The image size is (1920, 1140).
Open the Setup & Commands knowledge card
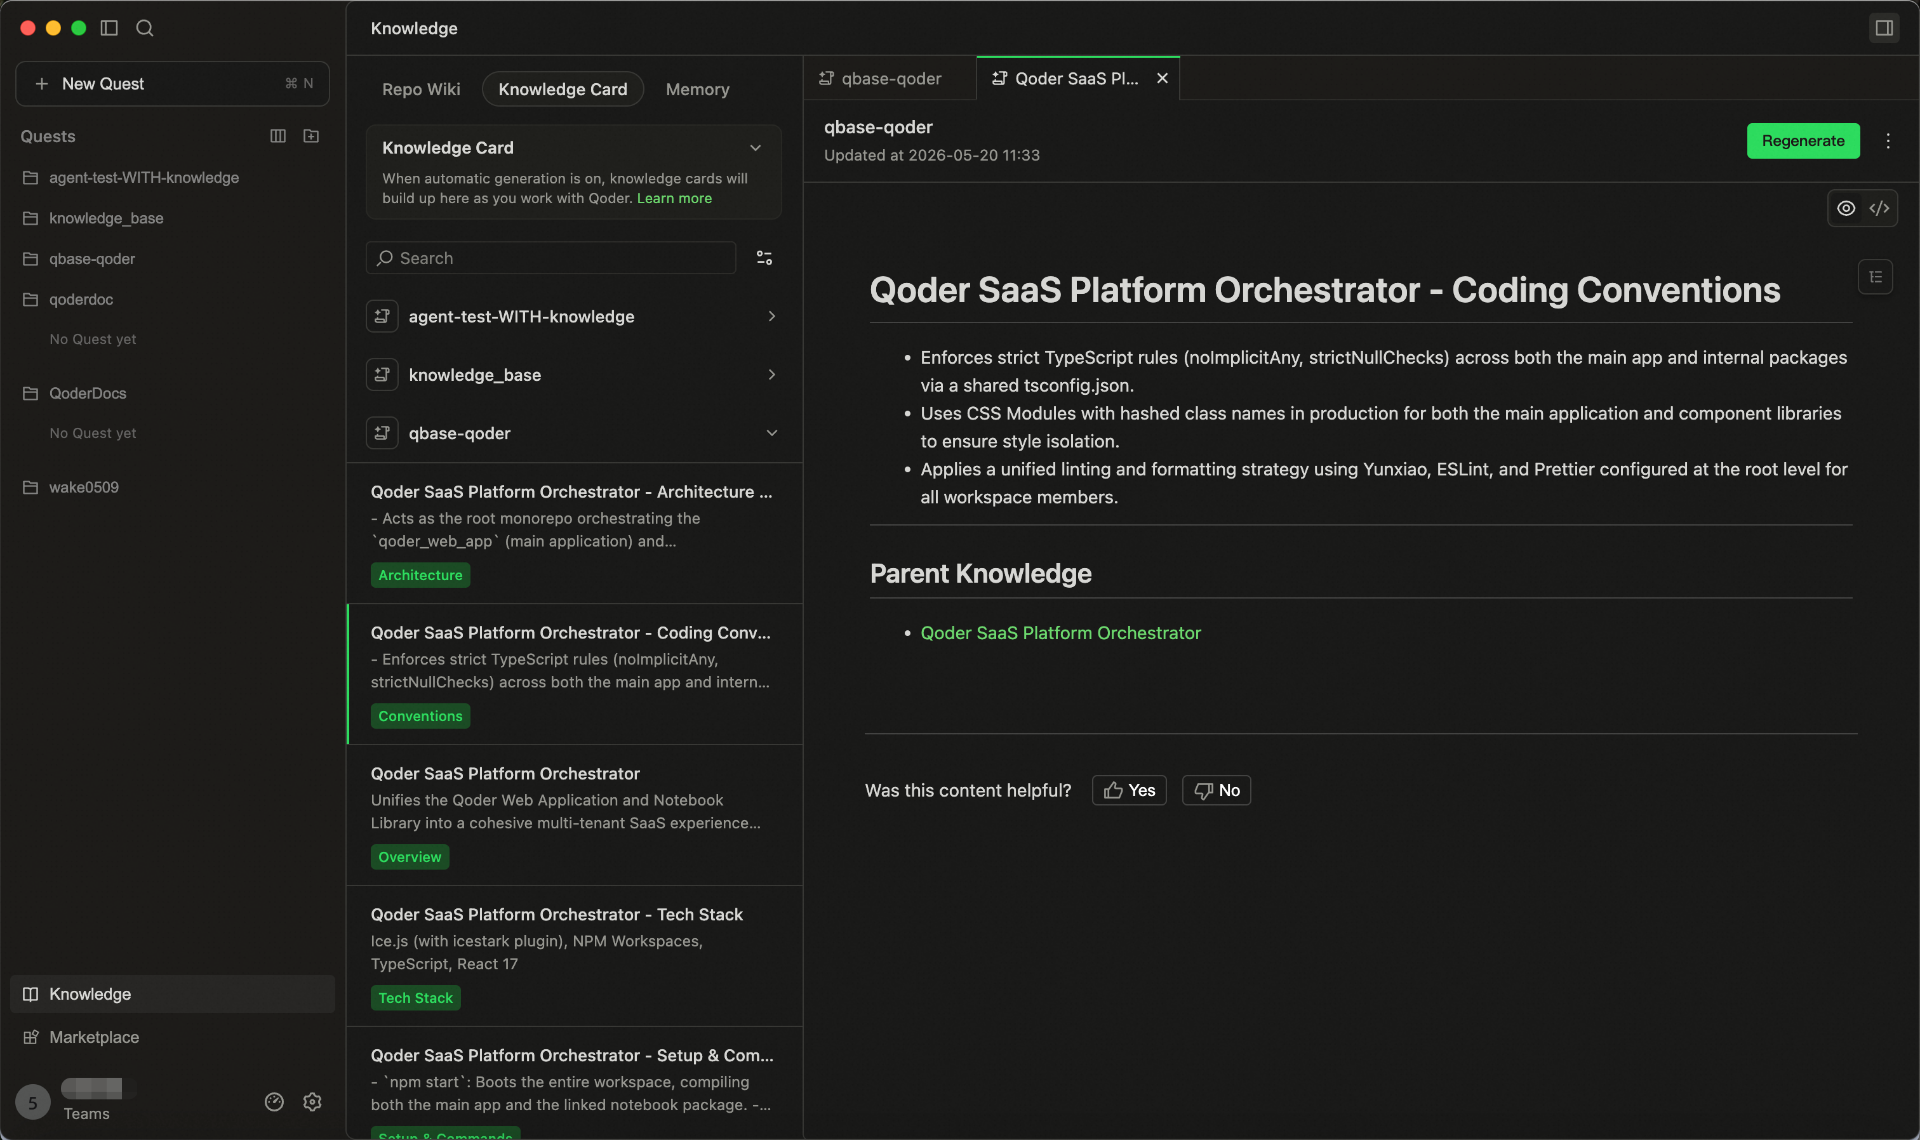pos(575,1084)
